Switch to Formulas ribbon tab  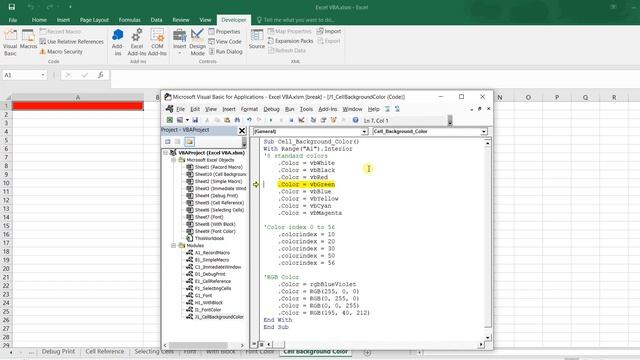click(129, 20)
